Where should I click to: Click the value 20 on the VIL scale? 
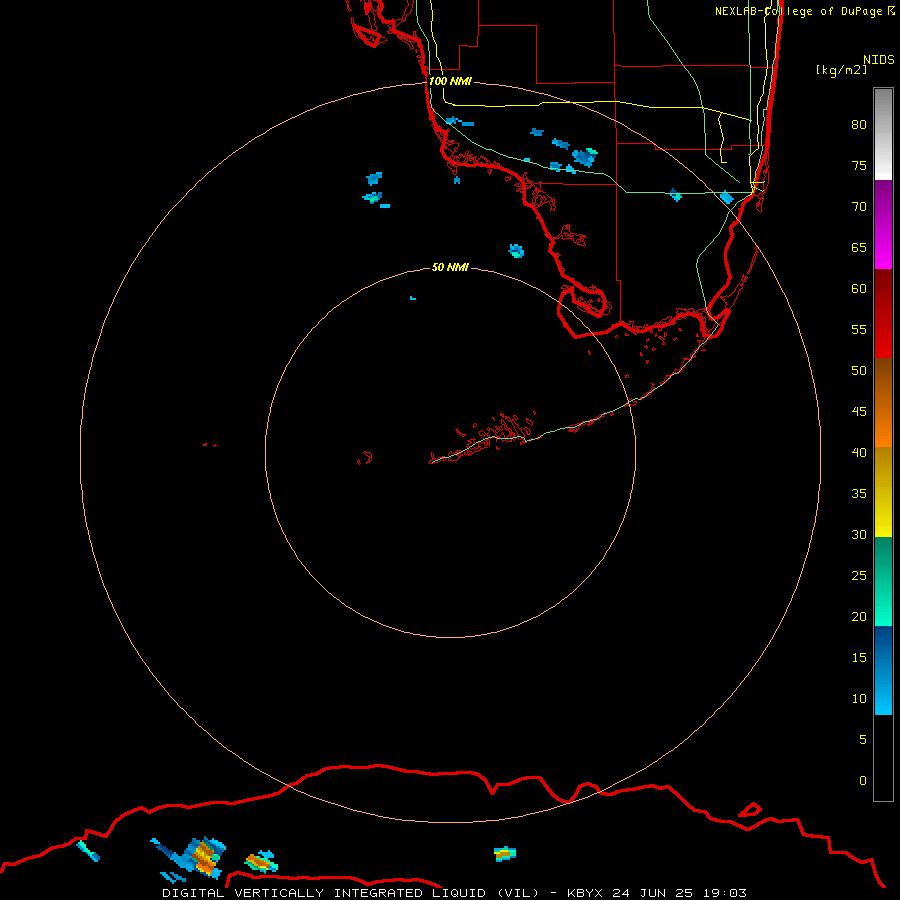[859, 617]
